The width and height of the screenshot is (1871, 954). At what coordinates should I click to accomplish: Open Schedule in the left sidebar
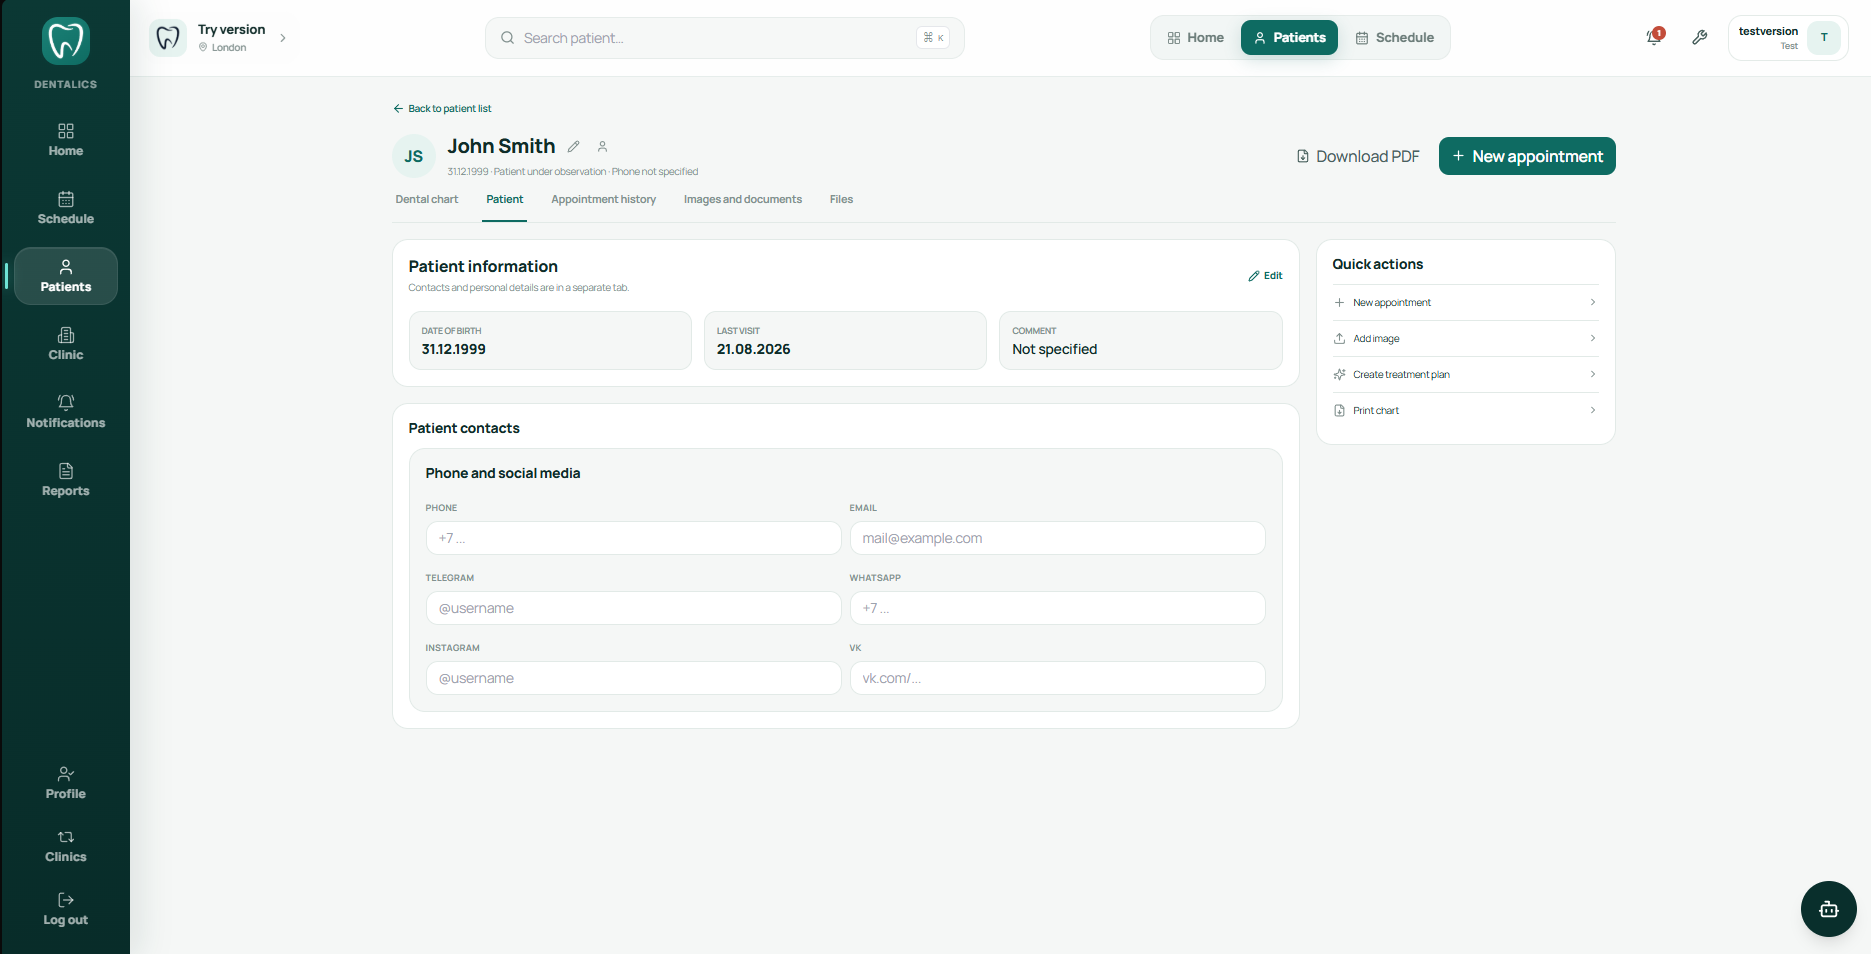pyautogui.click(x=66, y=208)
